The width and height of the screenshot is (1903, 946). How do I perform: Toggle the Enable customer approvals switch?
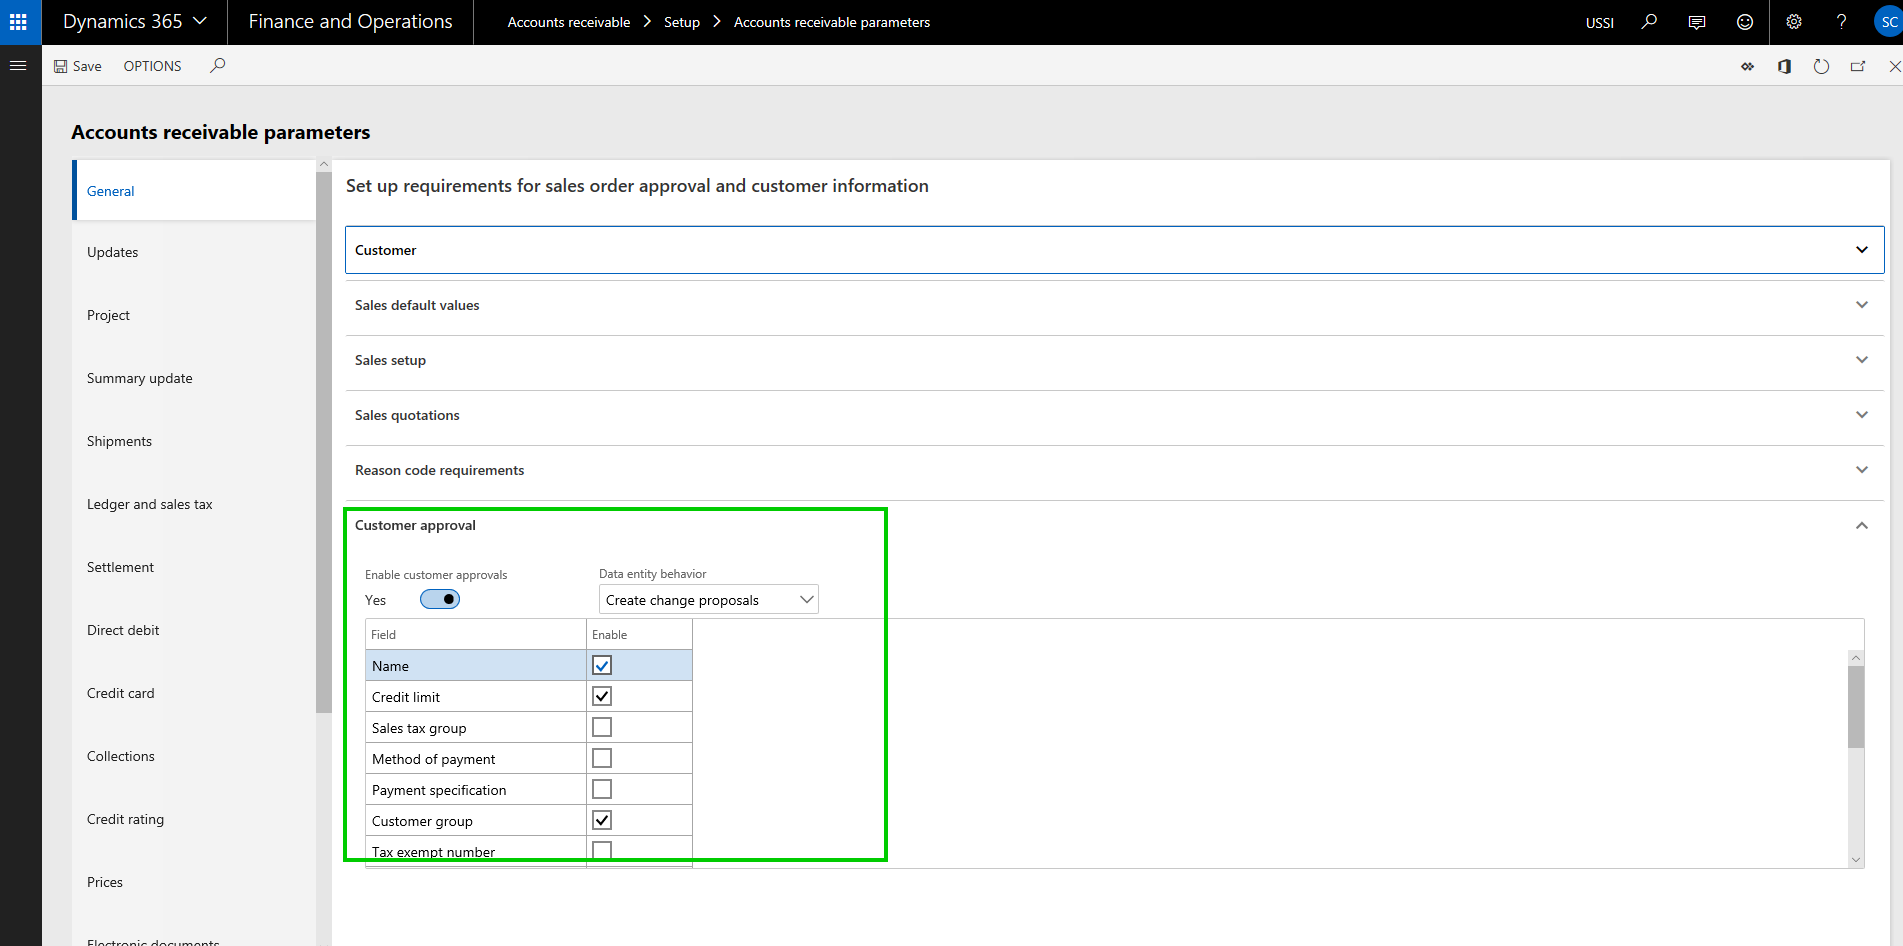coord(440,599)
